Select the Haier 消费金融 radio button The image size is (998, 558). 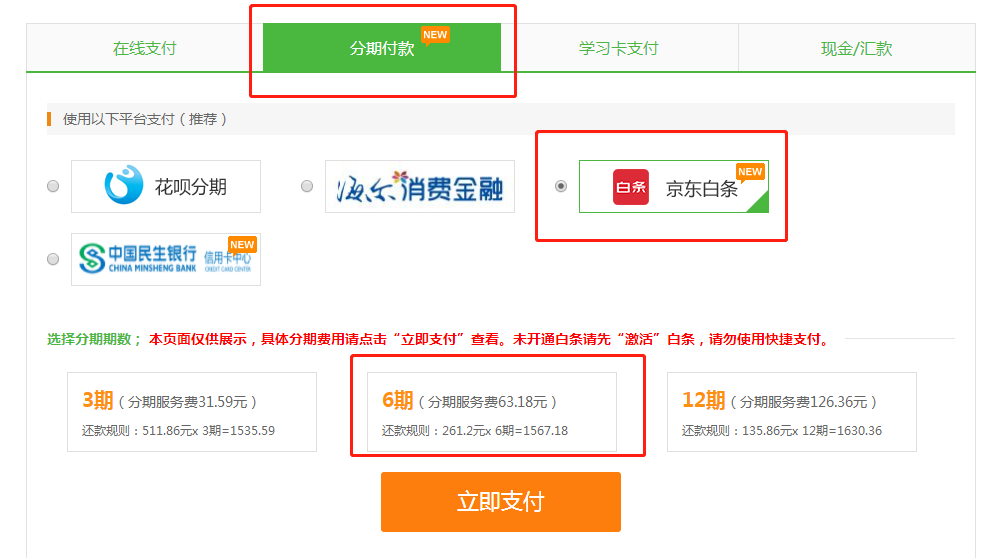[307, 186]
